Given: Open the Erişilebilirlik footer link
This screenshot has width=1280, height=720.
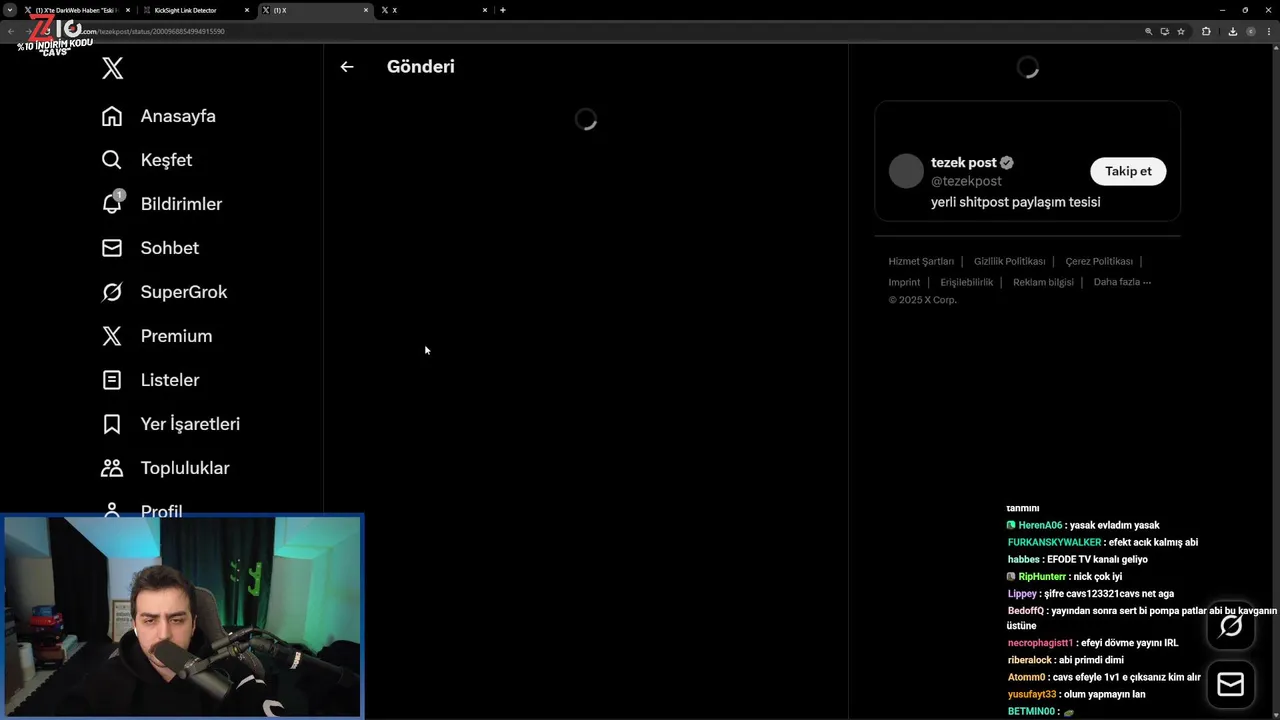Looking at the screenshot, I should (967, 282).
